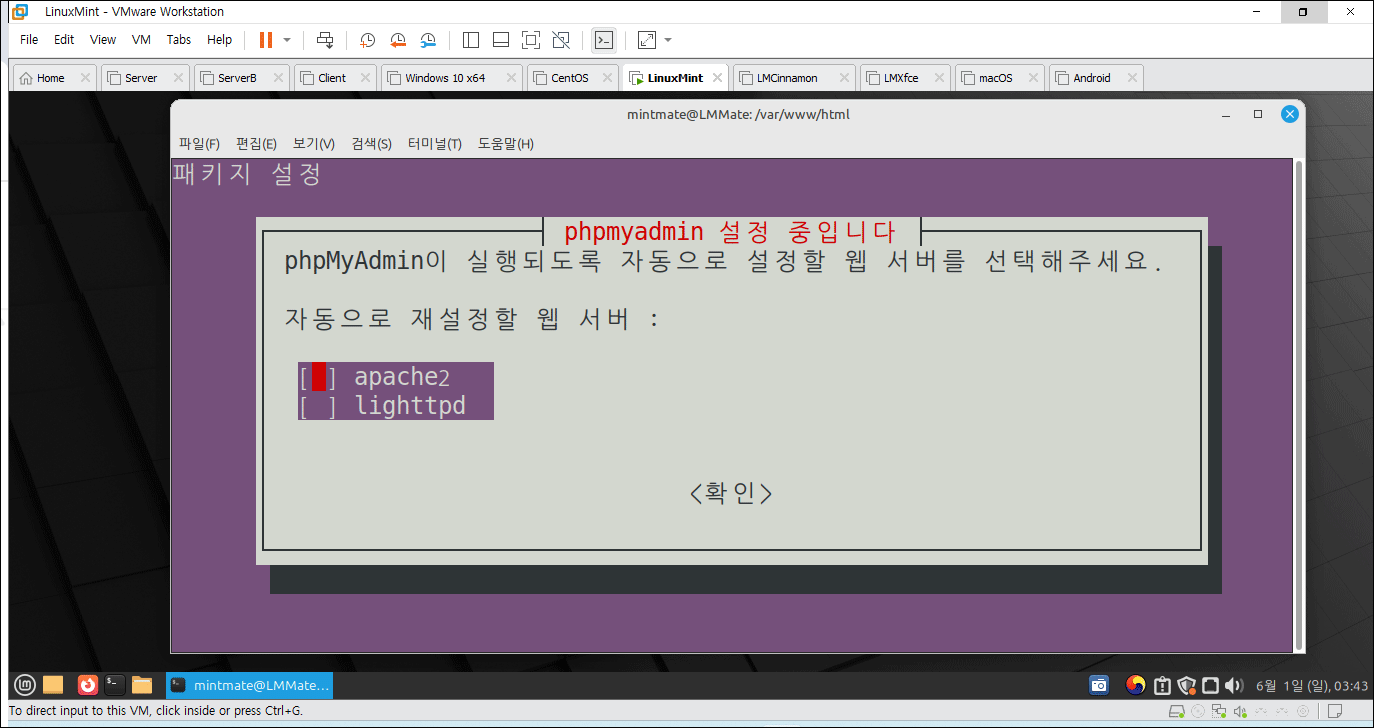Open terminal 도움말(H) menu
The height and width of the screenshot is (728, 1374).
(506, 144)
